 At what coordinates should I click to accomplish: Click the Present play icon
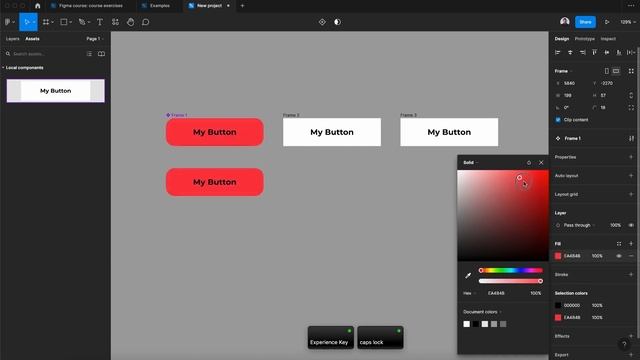[607, 22]
